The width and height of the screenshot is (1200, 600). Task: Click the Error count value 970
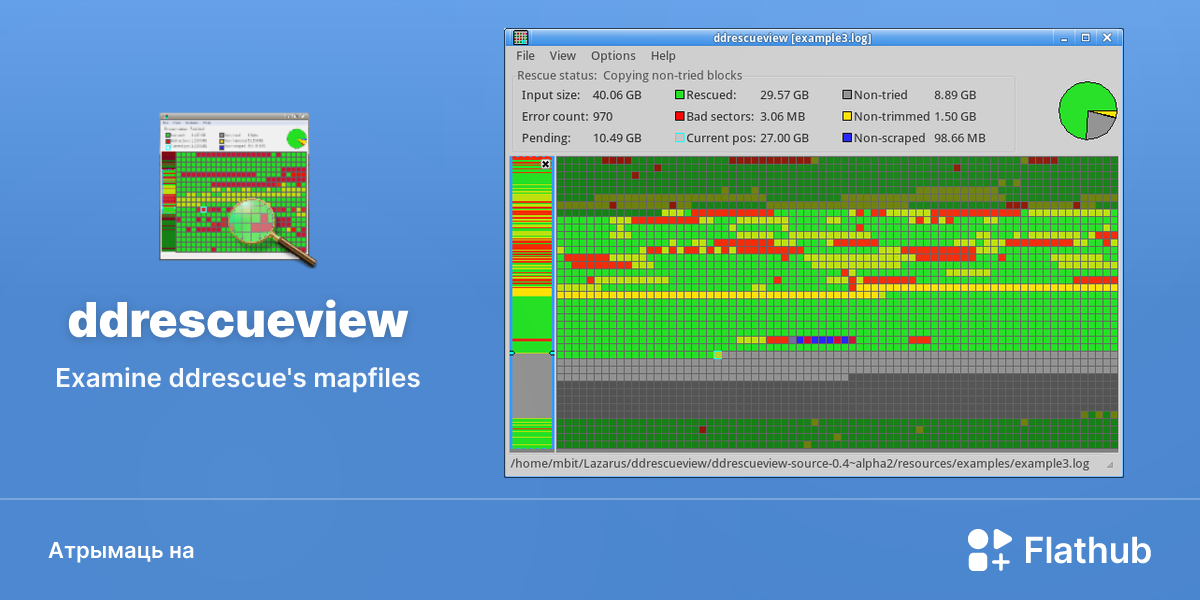603,116
